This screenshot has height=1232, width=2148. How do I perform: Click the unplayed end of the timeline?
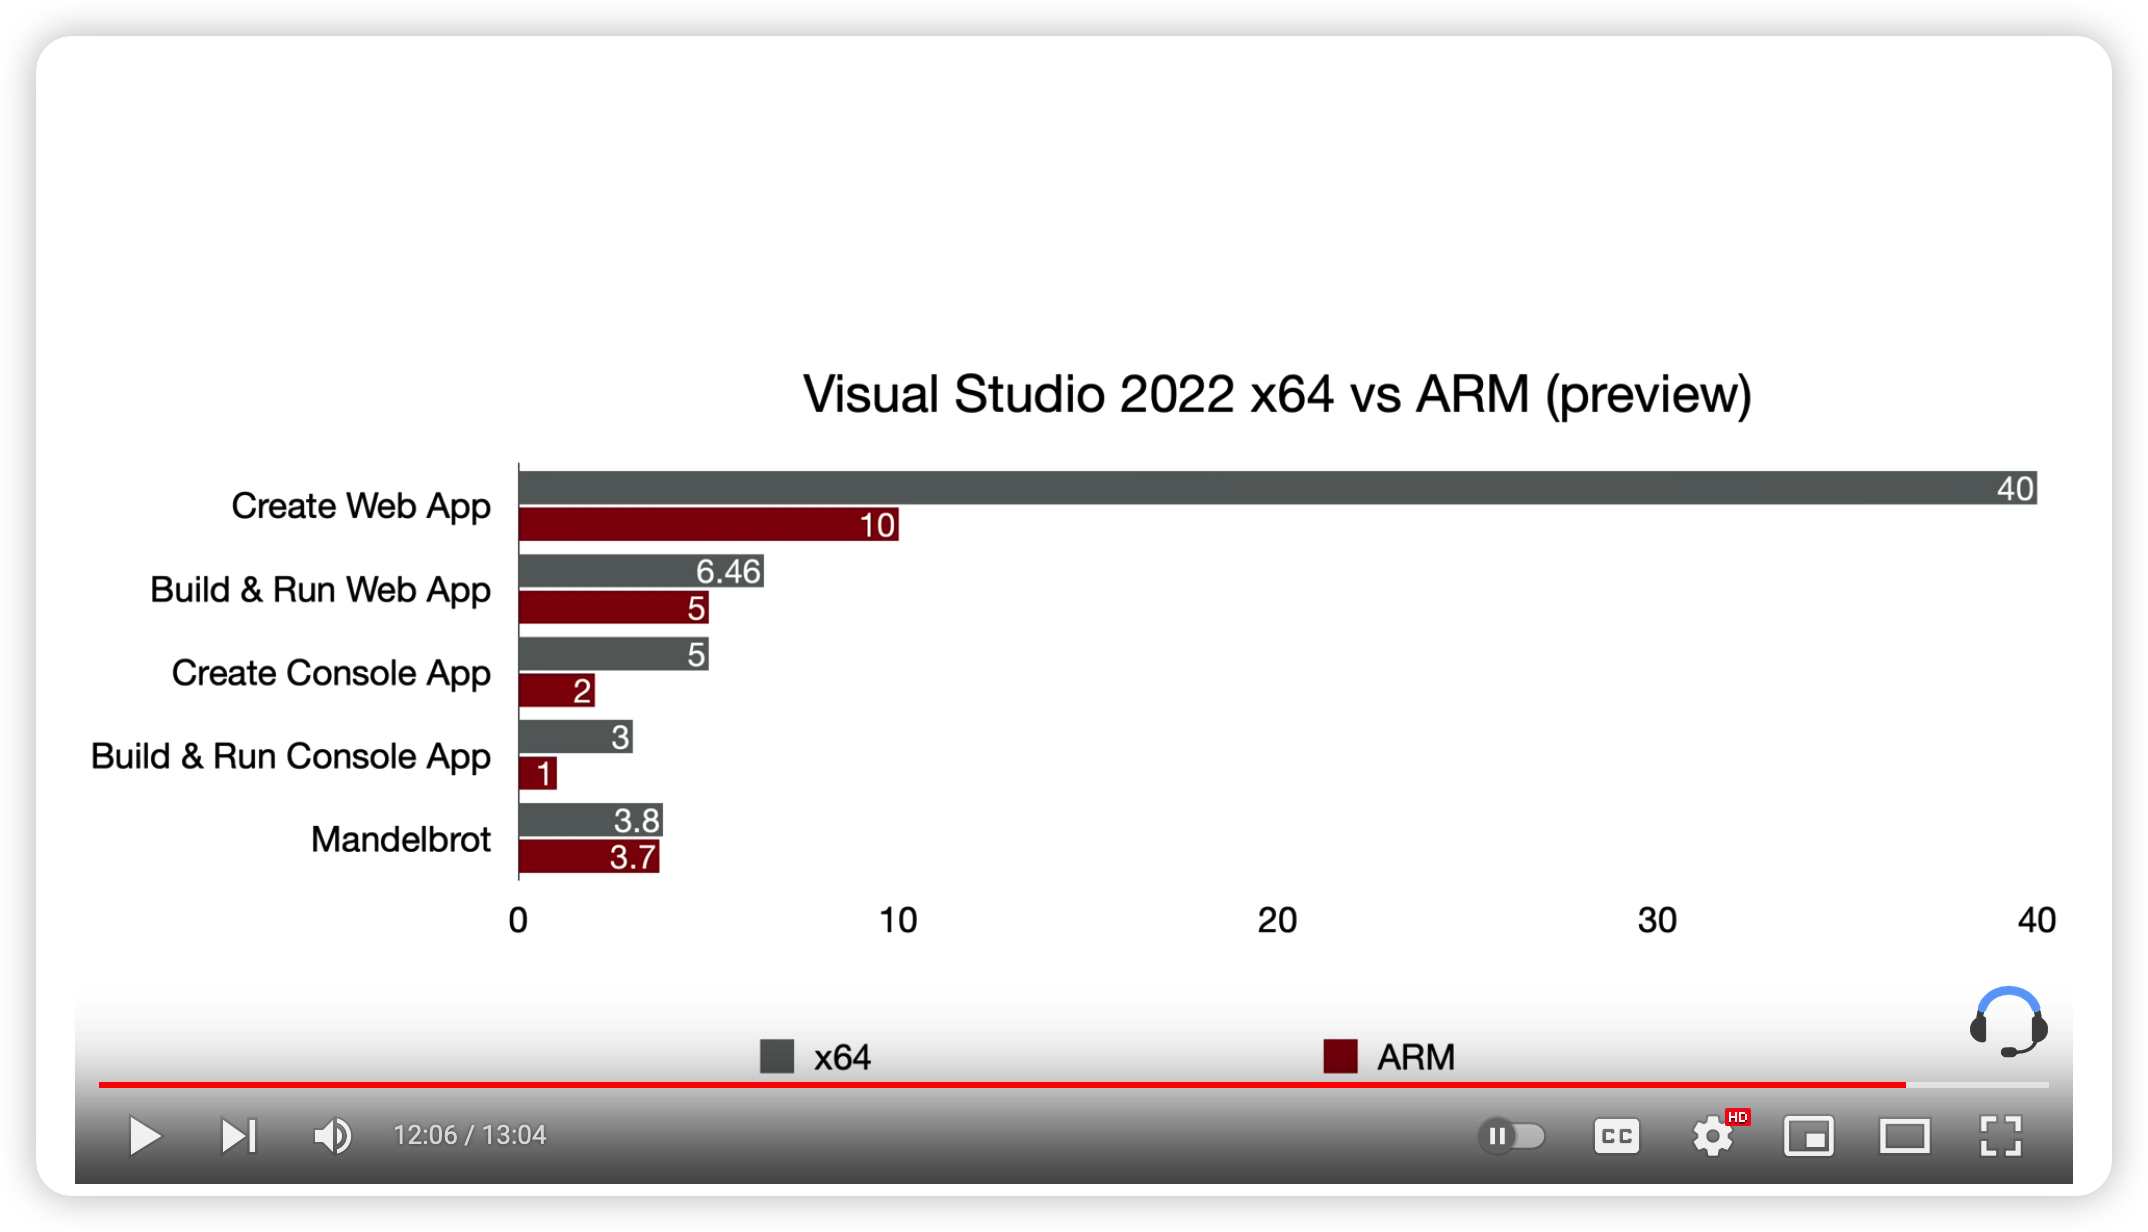click(x=1978, y=1084)
